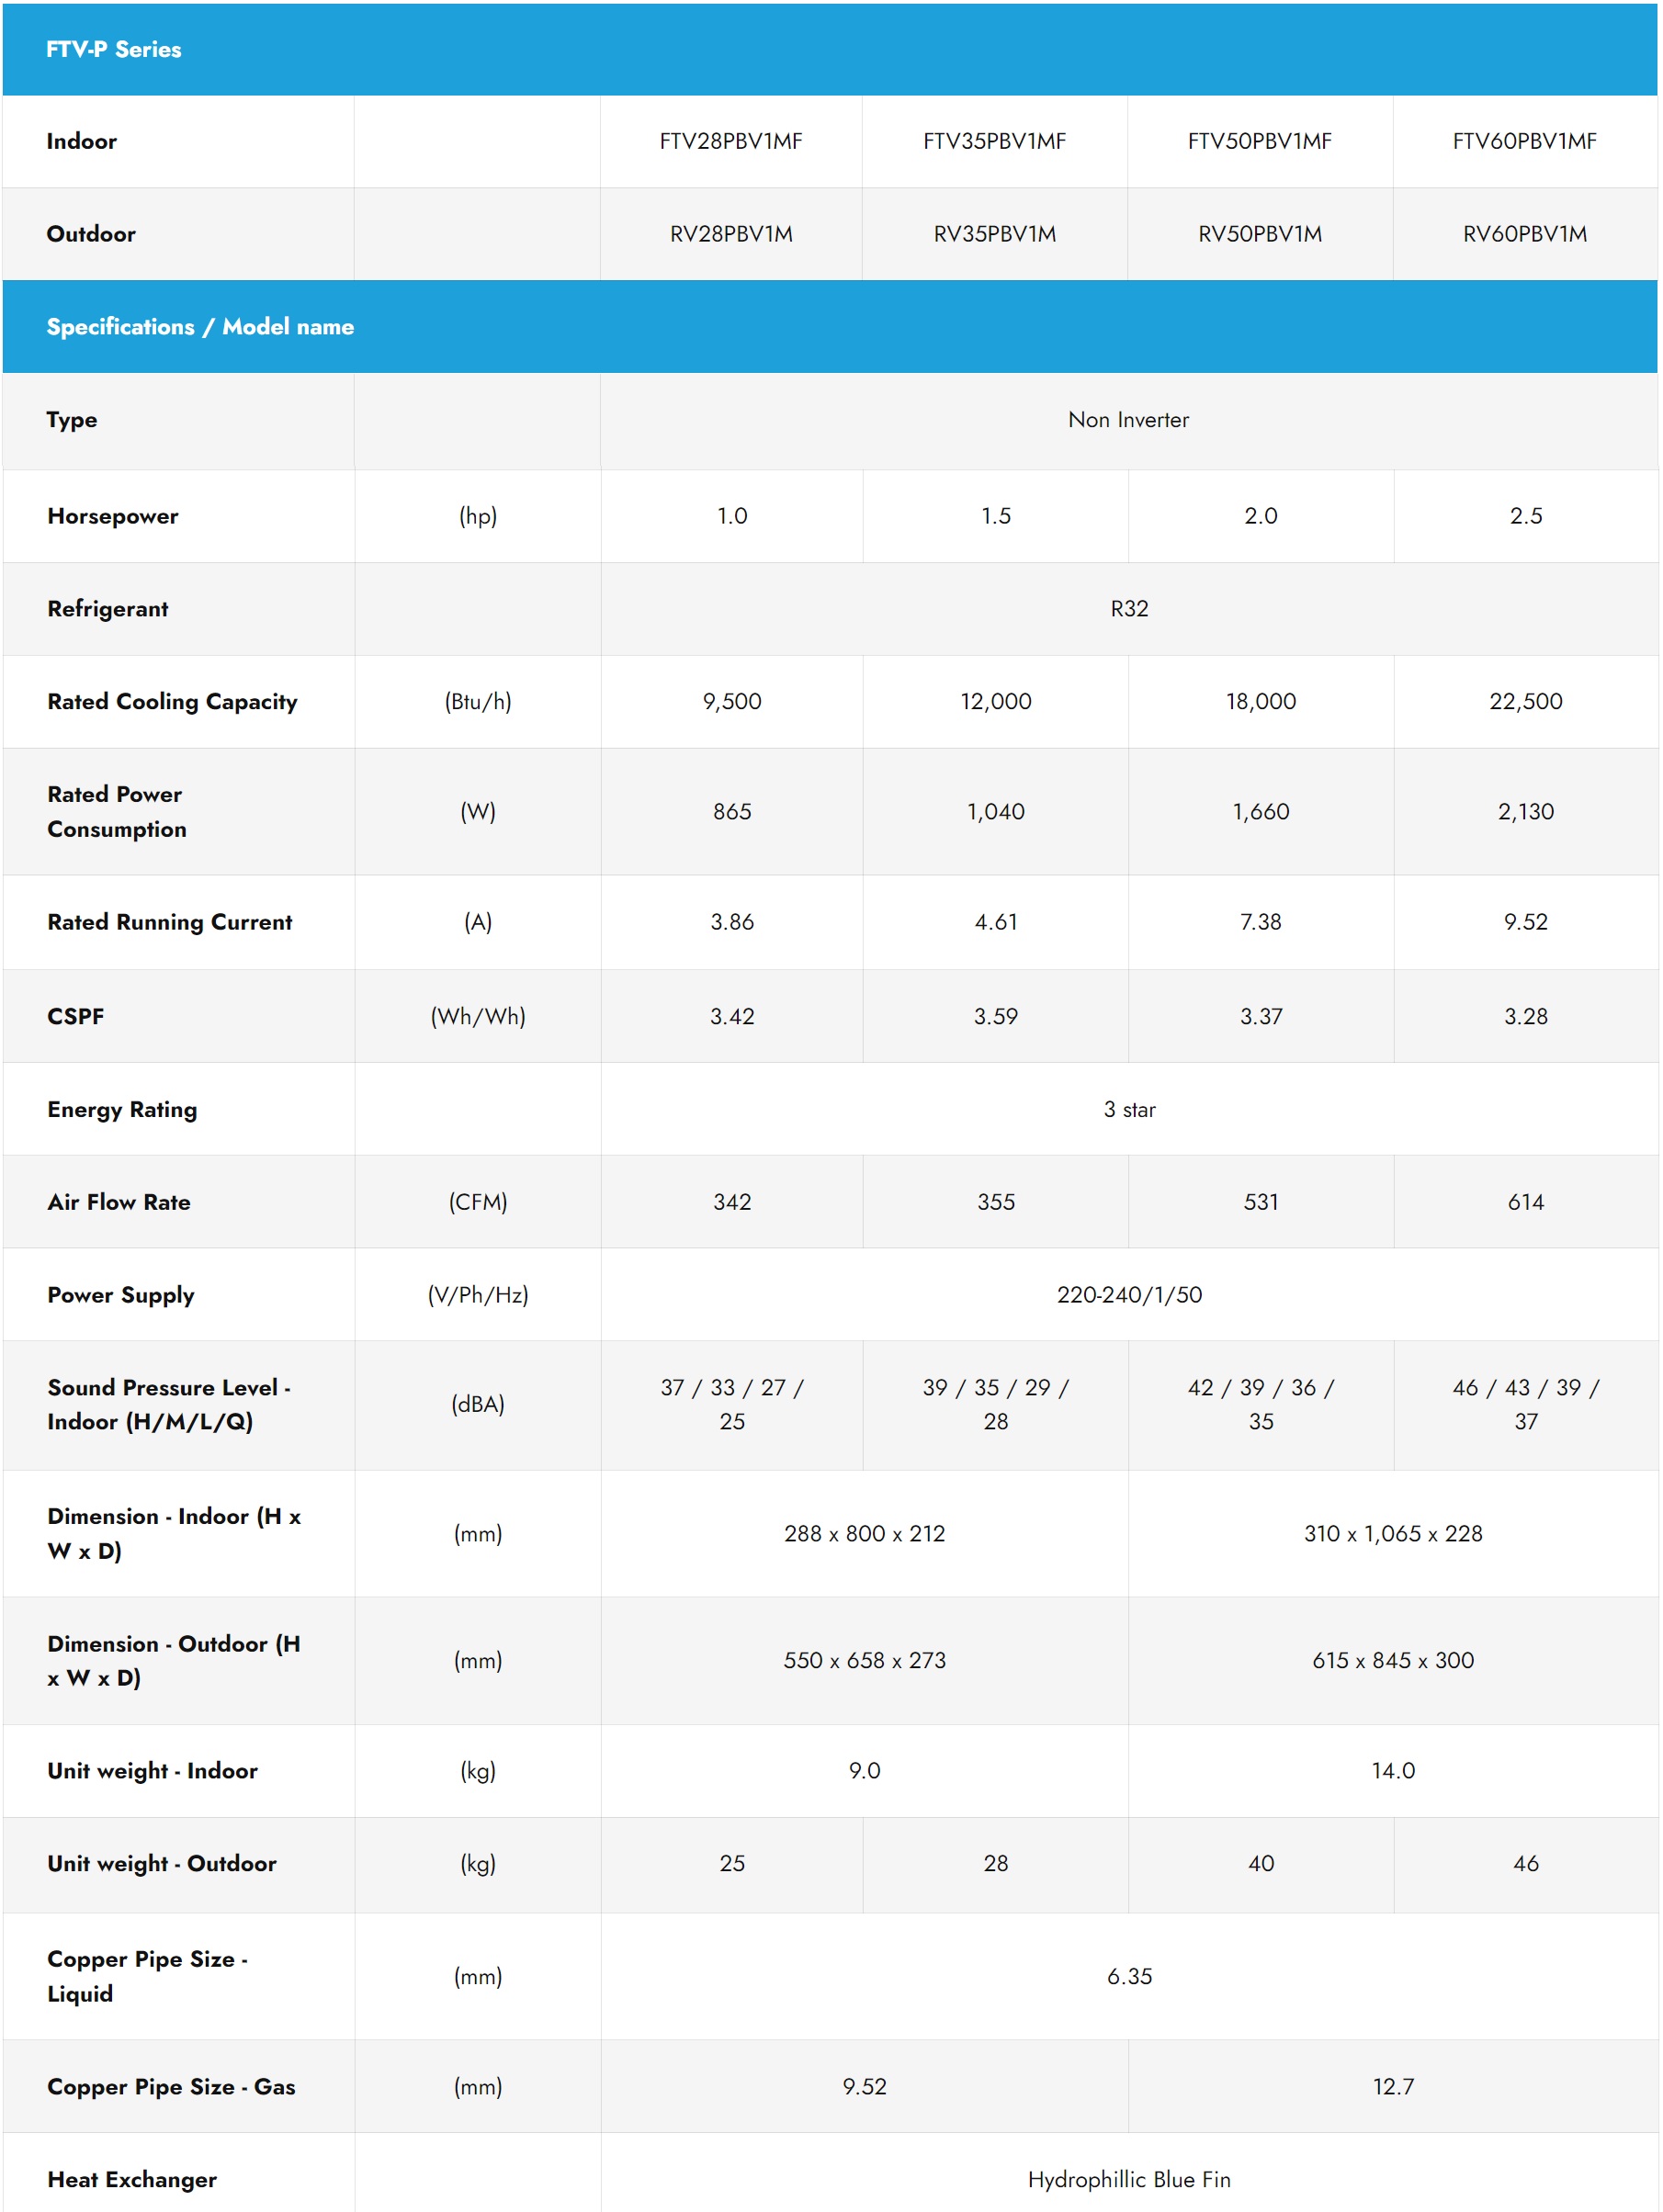Select the Non Inverter type value
The height and width of the screenshot is (2212, 1663).
click(1129, 420)
